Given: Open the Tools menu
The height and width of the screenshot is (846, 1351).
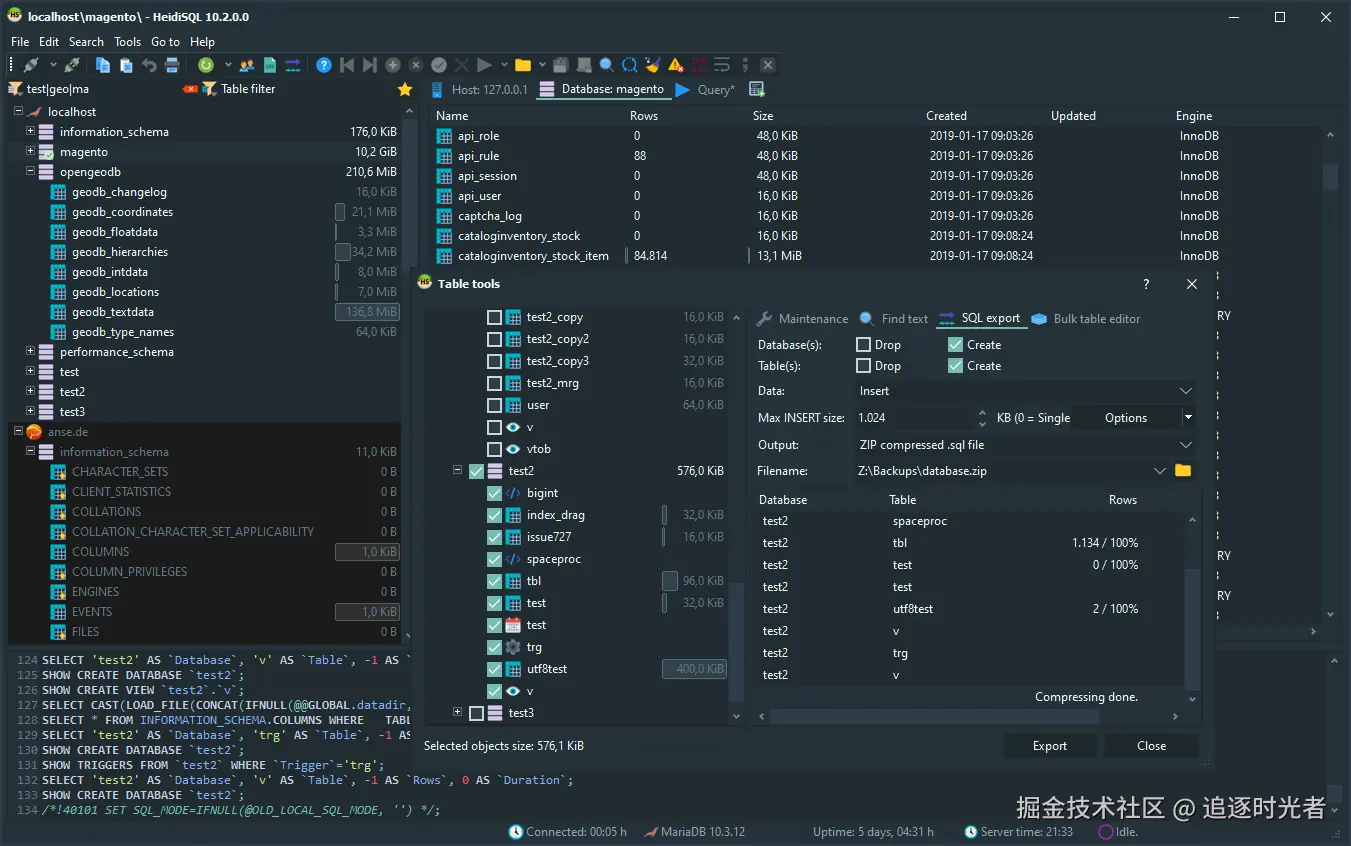Looking at the screenshot, I should (x=127, y=42).
